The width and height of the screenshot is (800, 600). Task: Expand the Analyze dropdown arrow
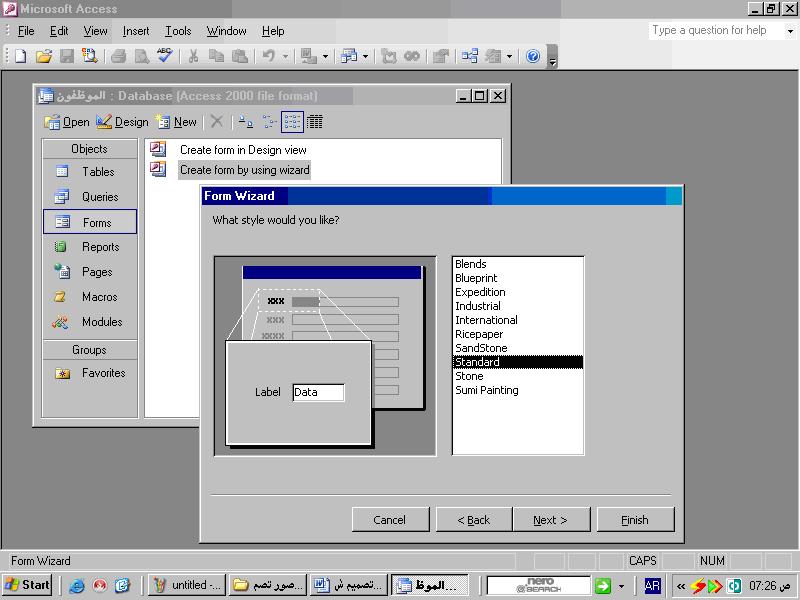pyautogui.click(x=365, y=56)
